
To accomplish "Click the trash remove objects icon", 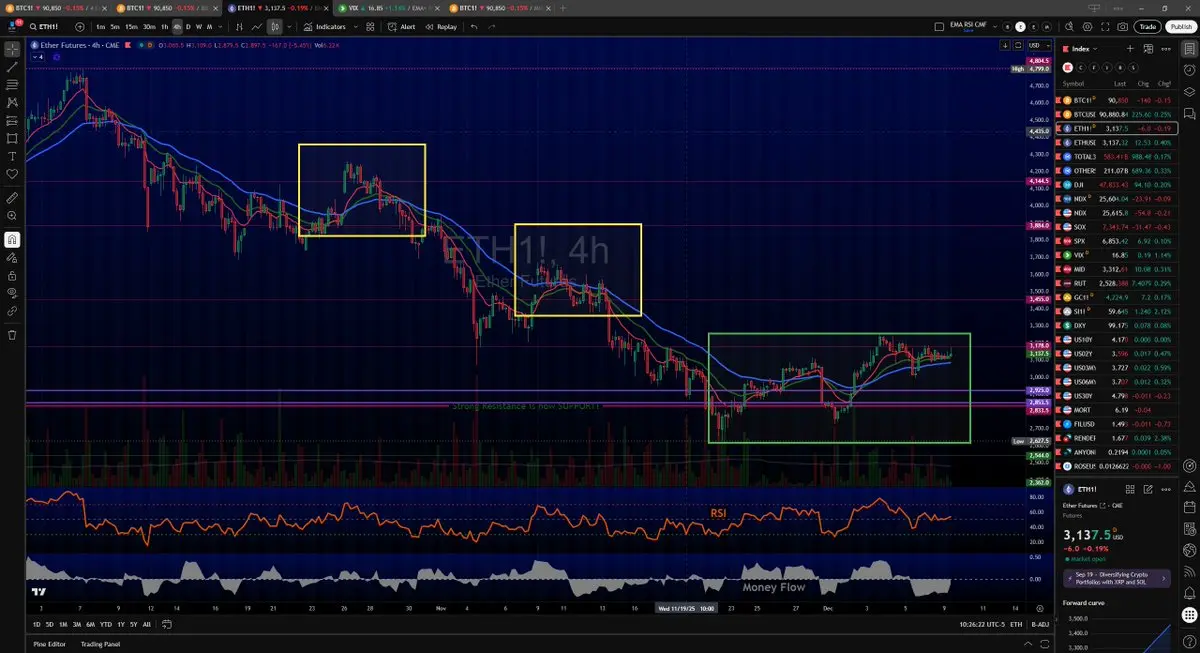I will pyautogui.click(x=12, y=334).
